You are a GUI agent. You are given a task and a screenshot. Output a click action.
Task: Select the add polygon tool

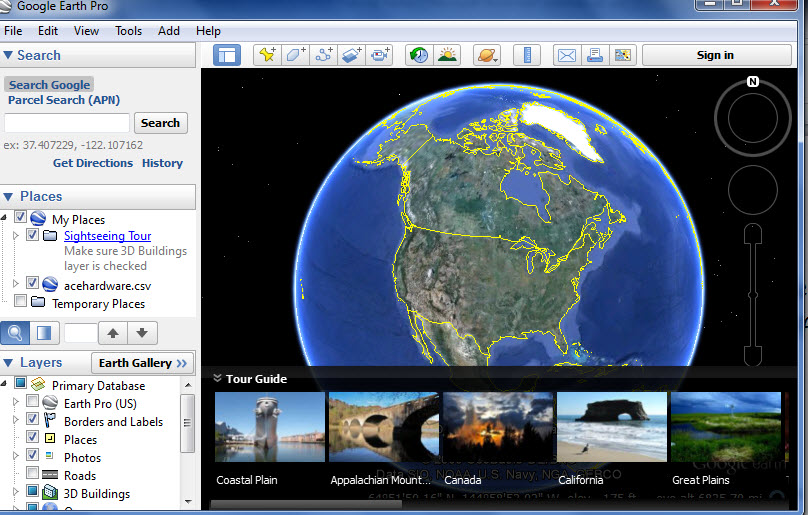tap(295, 55)
